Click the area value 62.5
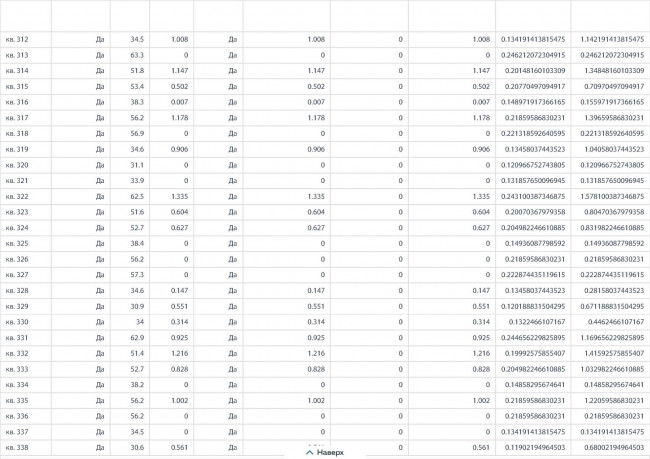This screenshot has height=459, width=650. (x=137, y=197)
